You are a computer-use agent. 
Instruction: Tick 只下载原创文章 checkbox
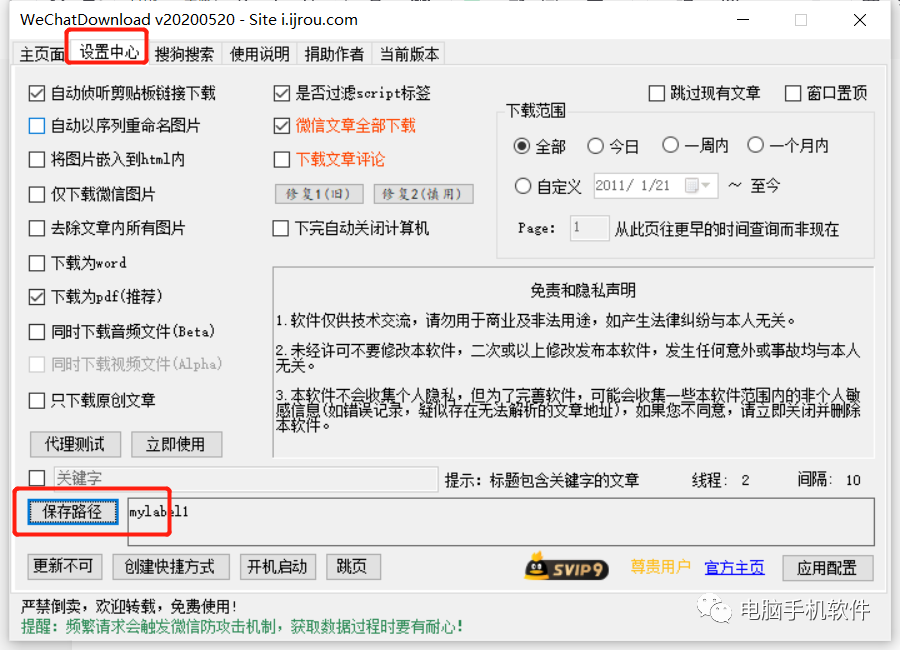point(37,400)
